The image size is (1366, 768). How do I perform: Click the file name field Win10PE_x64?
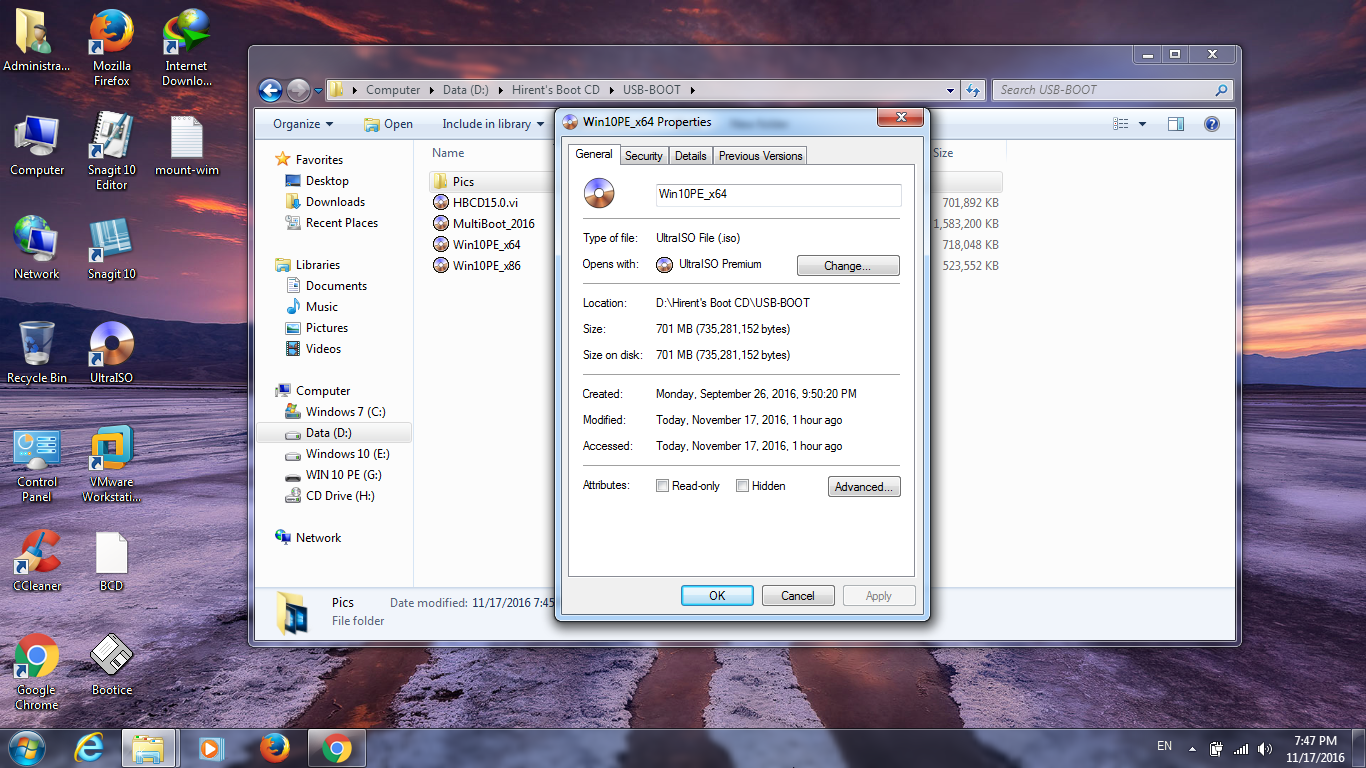(778, 195)
